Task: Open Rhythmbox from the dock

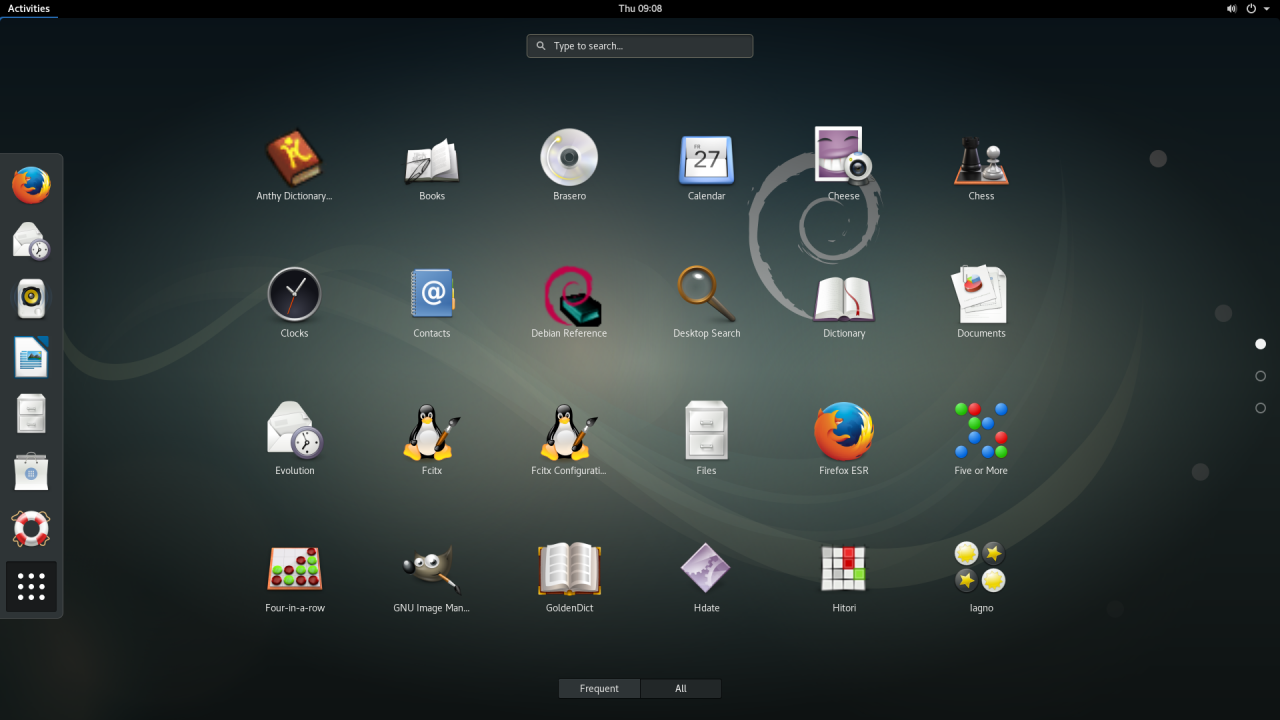Action: coord(31,298)
